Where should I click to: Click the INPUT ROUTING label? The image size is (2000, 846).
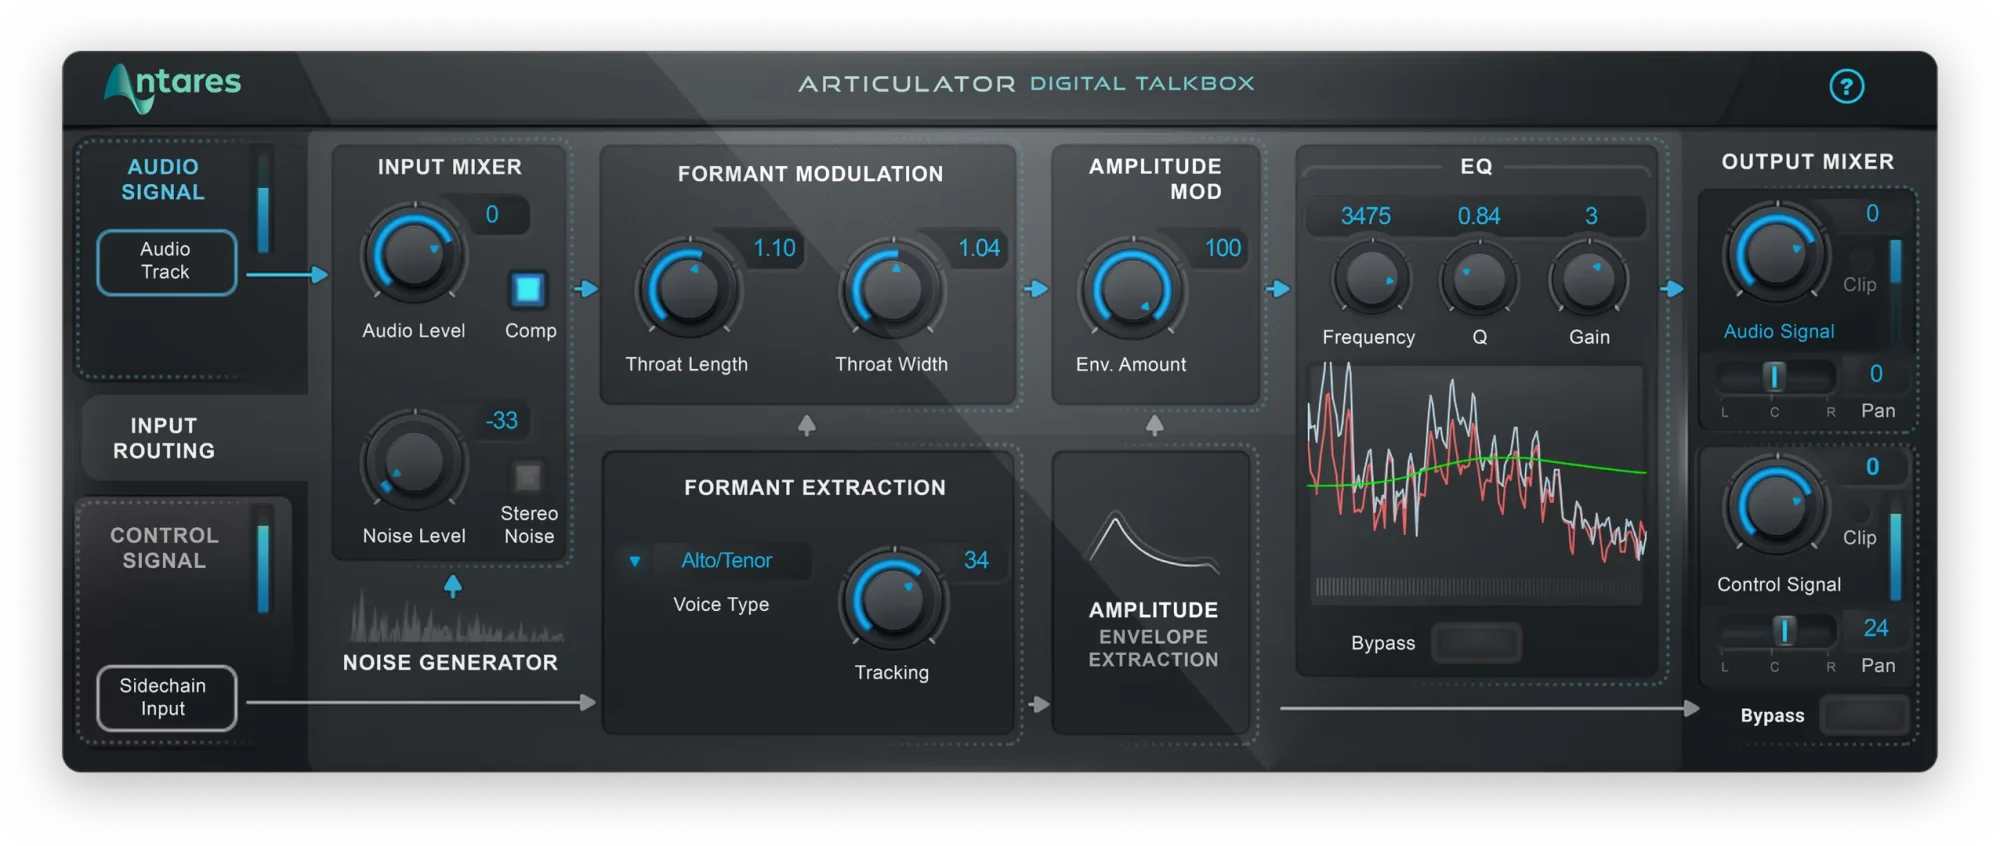[x=164, y=438]
